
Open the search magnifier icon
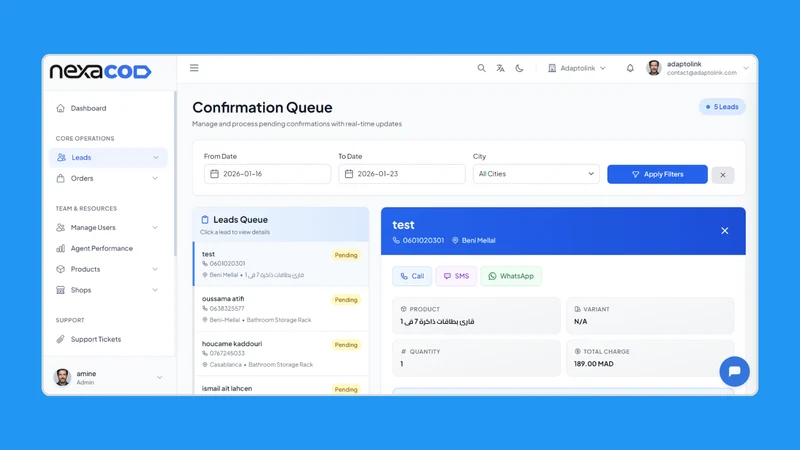[x=481, y=68]
